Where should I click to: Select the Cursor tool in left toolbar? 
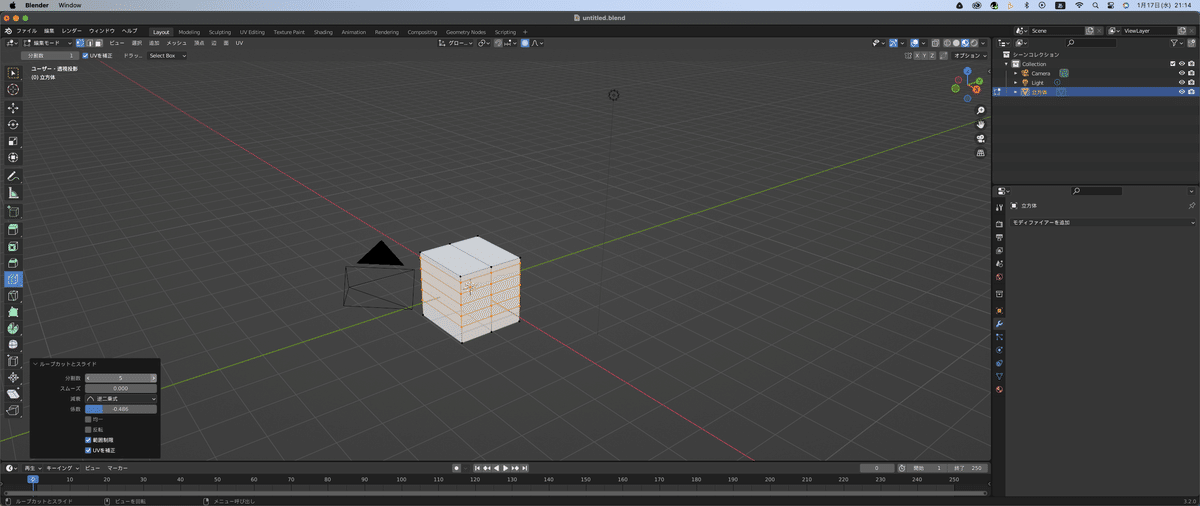(x=13, y=90)
